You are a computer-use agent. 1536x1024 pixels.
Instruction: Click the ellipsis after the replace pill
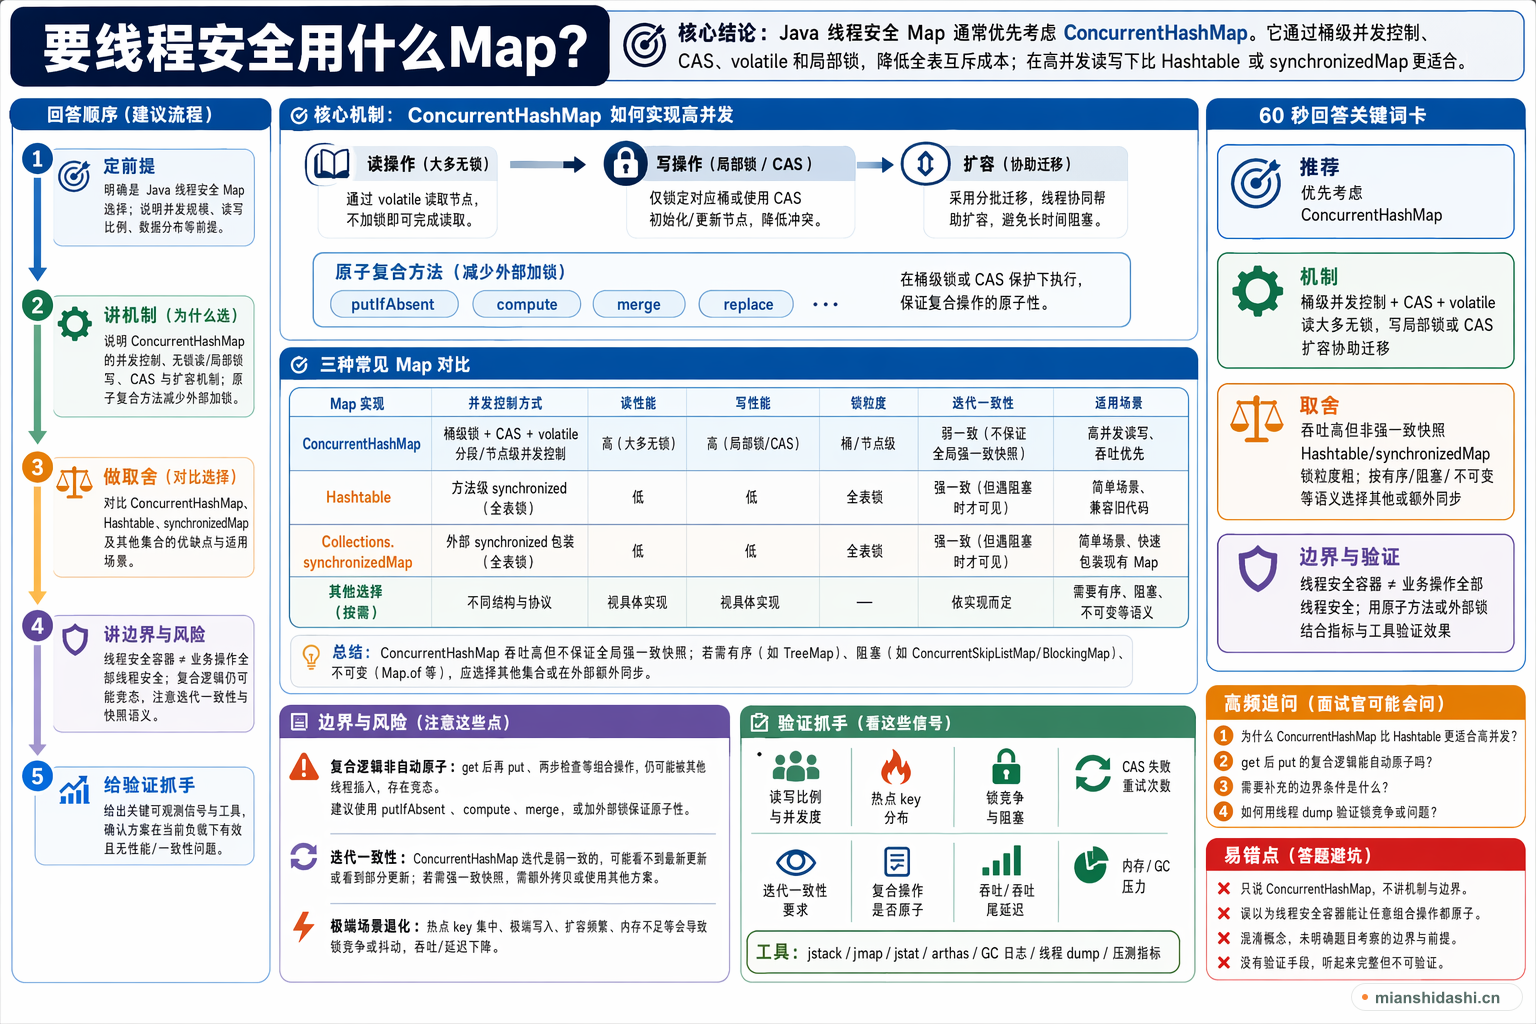826,305
